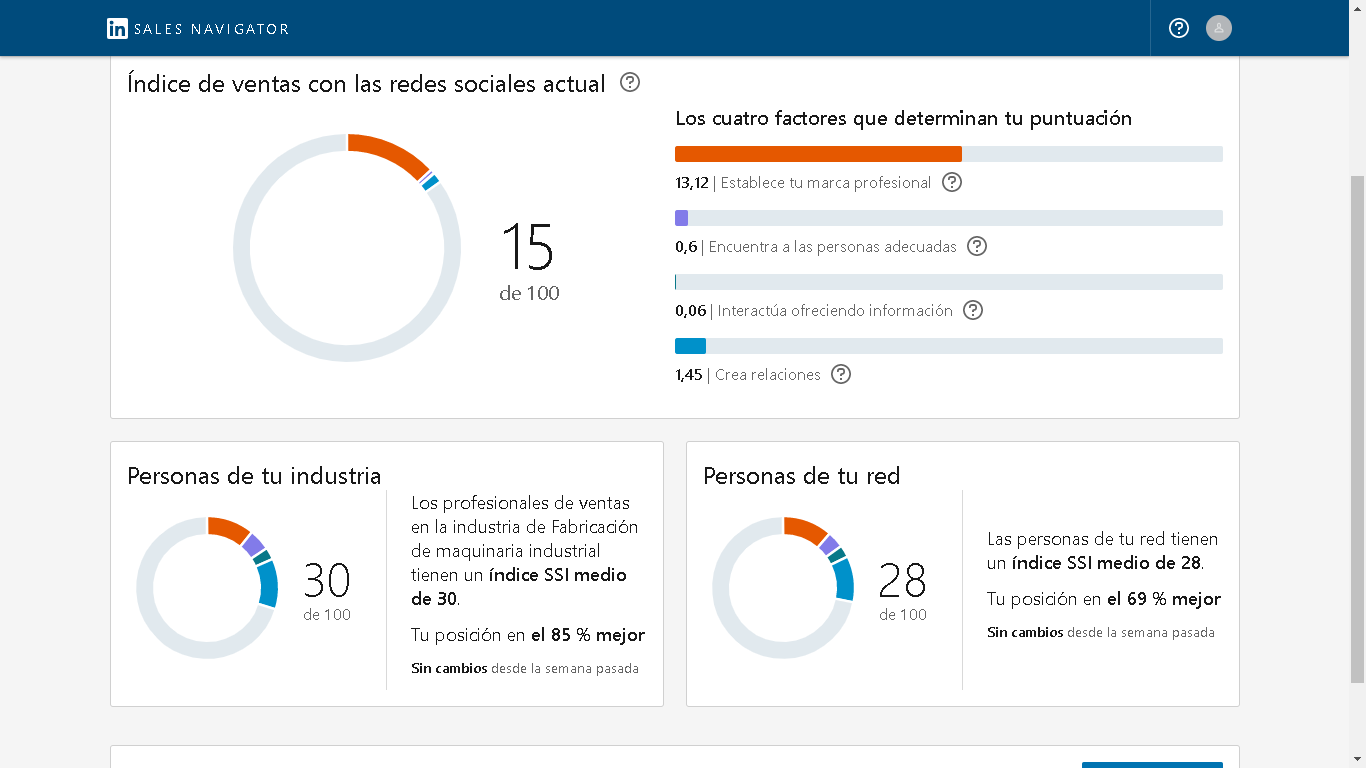Screen dimensions: 1366x768
Task: Click the Personas de tu red donut chart
Action: click(x=783, y=587)
